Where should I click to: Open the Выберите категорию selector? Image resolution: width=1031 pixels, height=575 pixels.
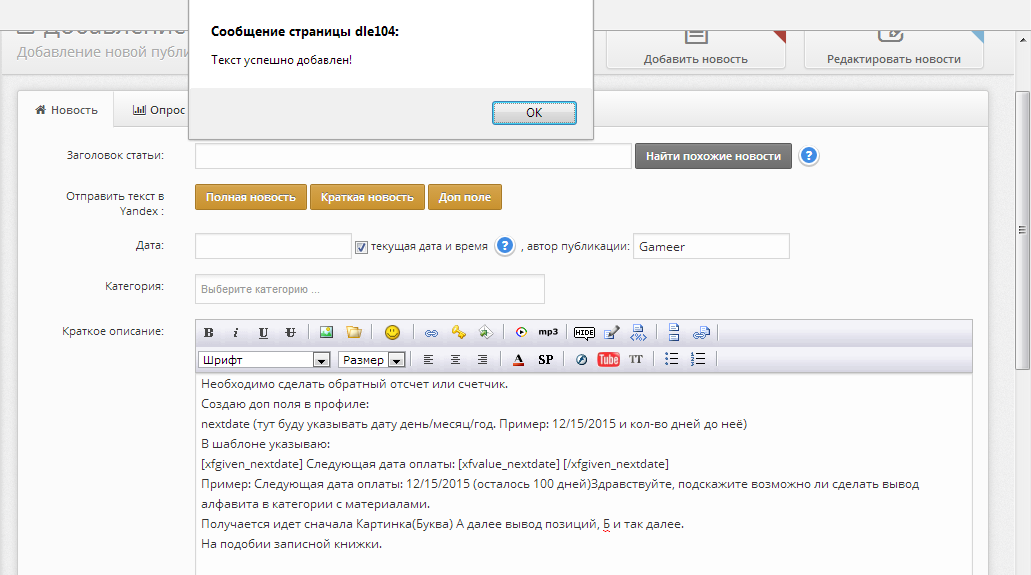pyautogui.click(x=370, y=289)
